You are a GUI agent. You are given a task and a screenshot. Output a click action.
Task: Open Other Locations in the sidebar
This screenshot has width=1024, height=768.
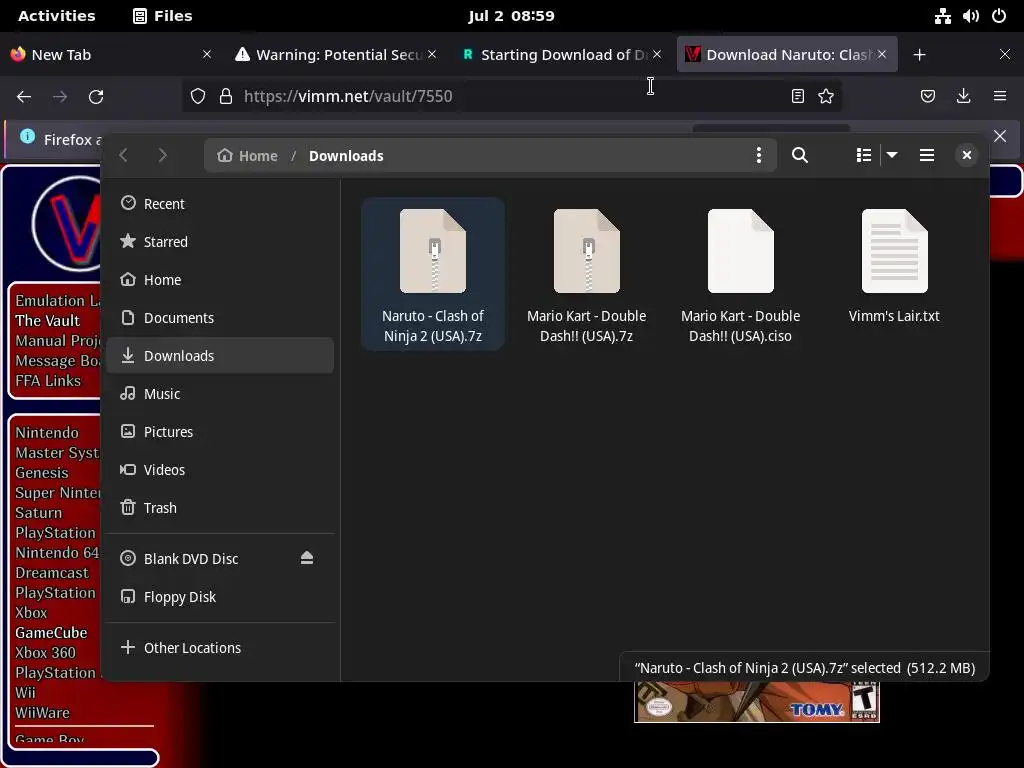(x=220, y=647)
